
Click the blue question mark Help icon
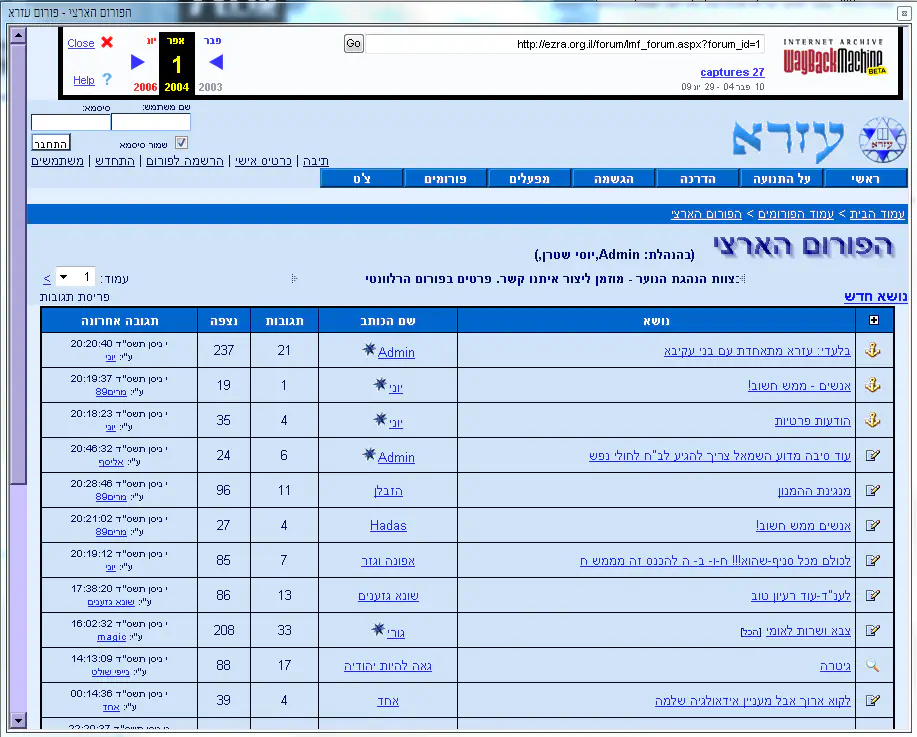[107, 80]
